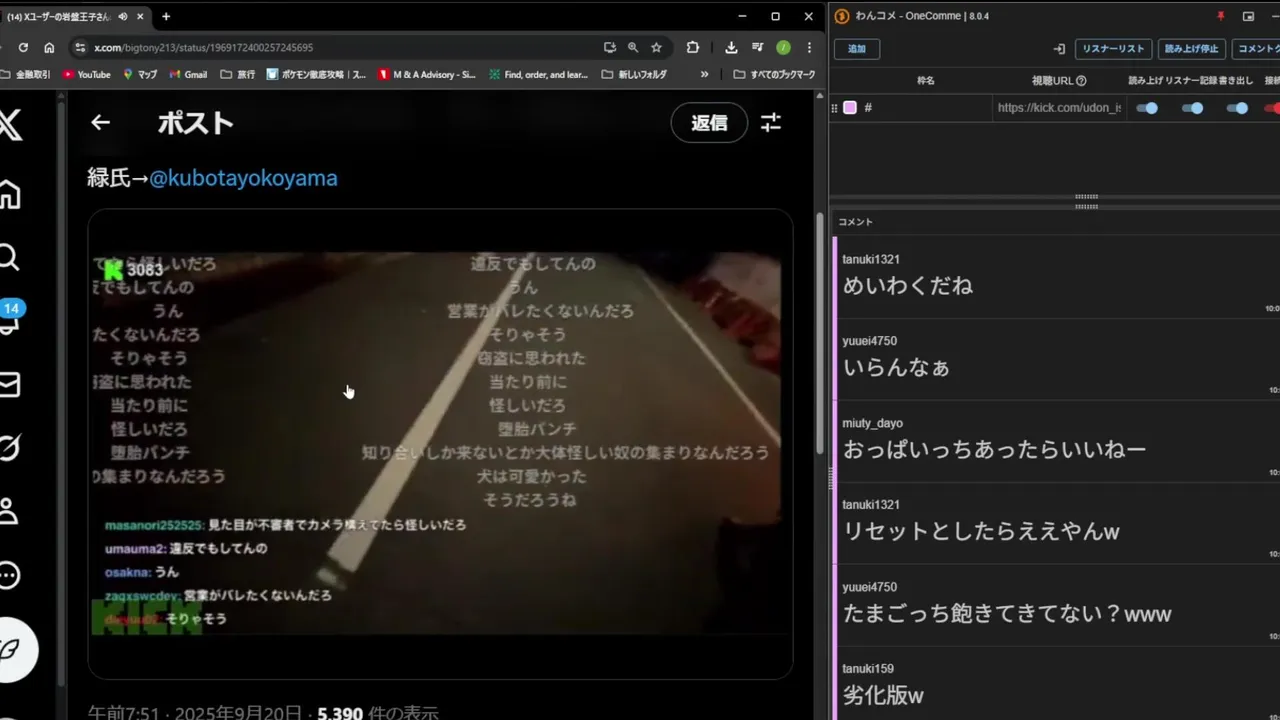Open reply sorting filter icon
Screen dimensions: 1280x720
click(x=771, y=122)
